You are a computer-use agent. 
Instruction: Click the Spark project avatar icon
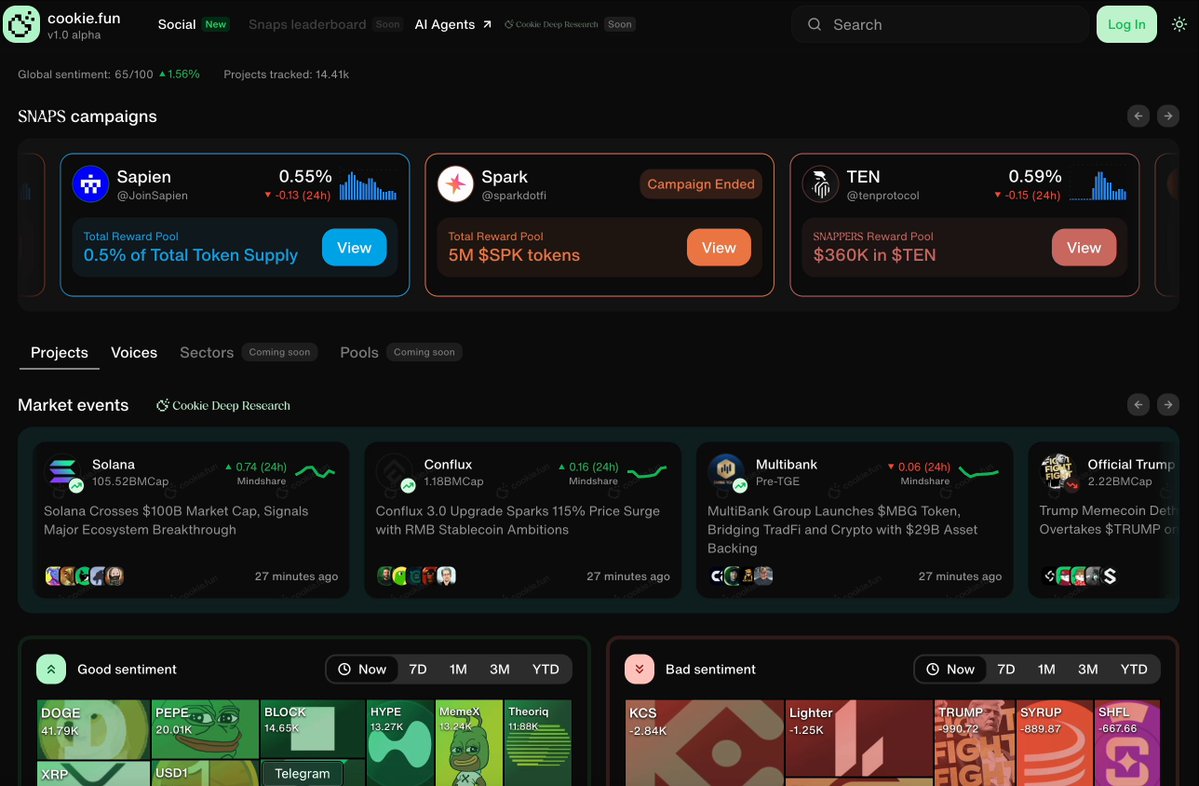click(x=455, y=184)
